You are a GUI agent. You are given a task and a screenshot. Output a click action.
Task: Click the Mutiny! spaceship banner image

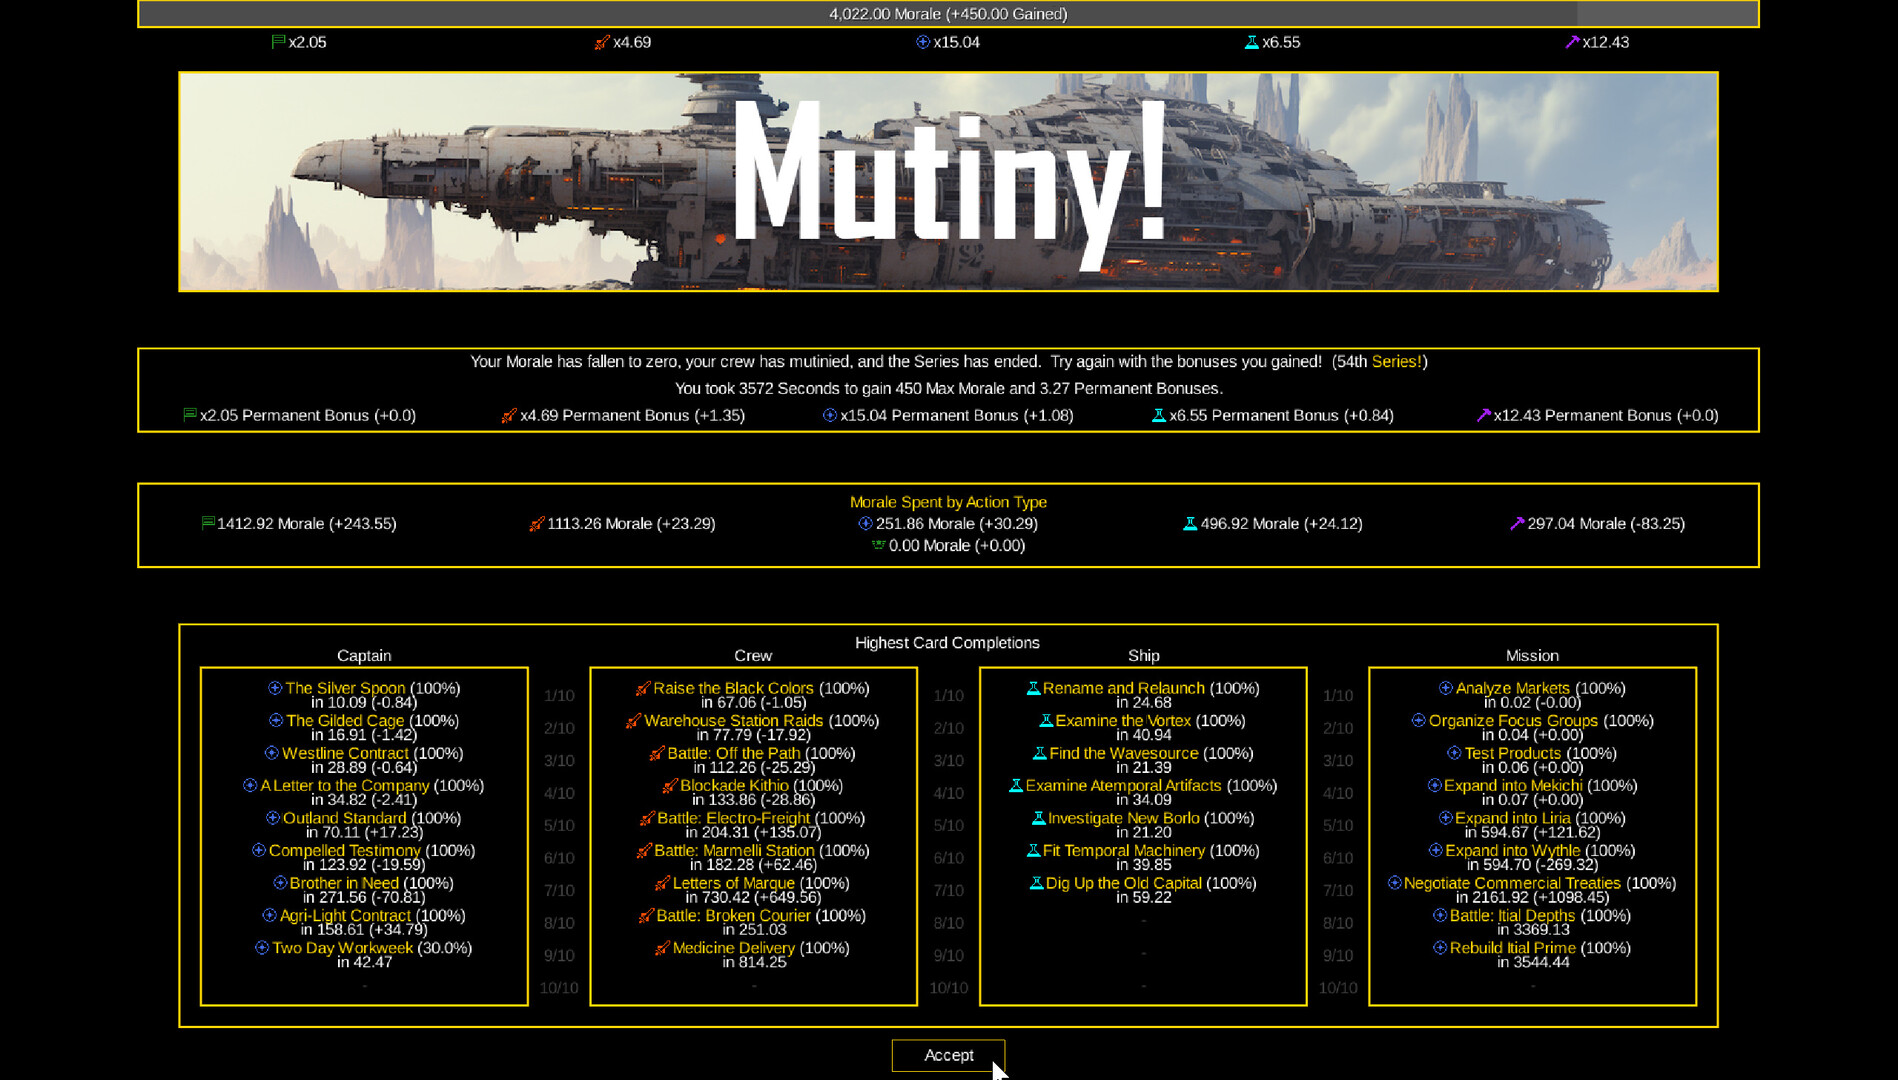(x=948, y=181)
